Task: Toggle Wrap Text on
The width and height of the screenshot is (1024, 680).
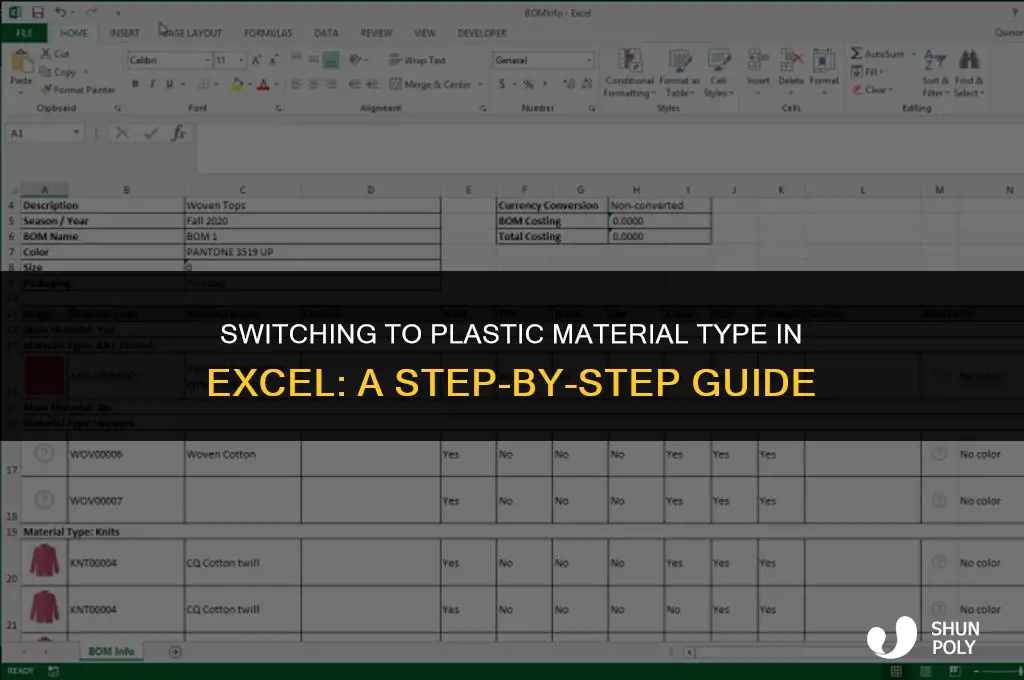Action: 417,60
